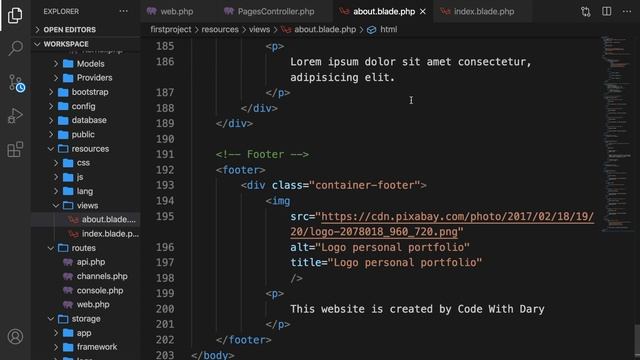
Task: Click firstproject in the breadcrumb
Action: click(x=171, y=29)
